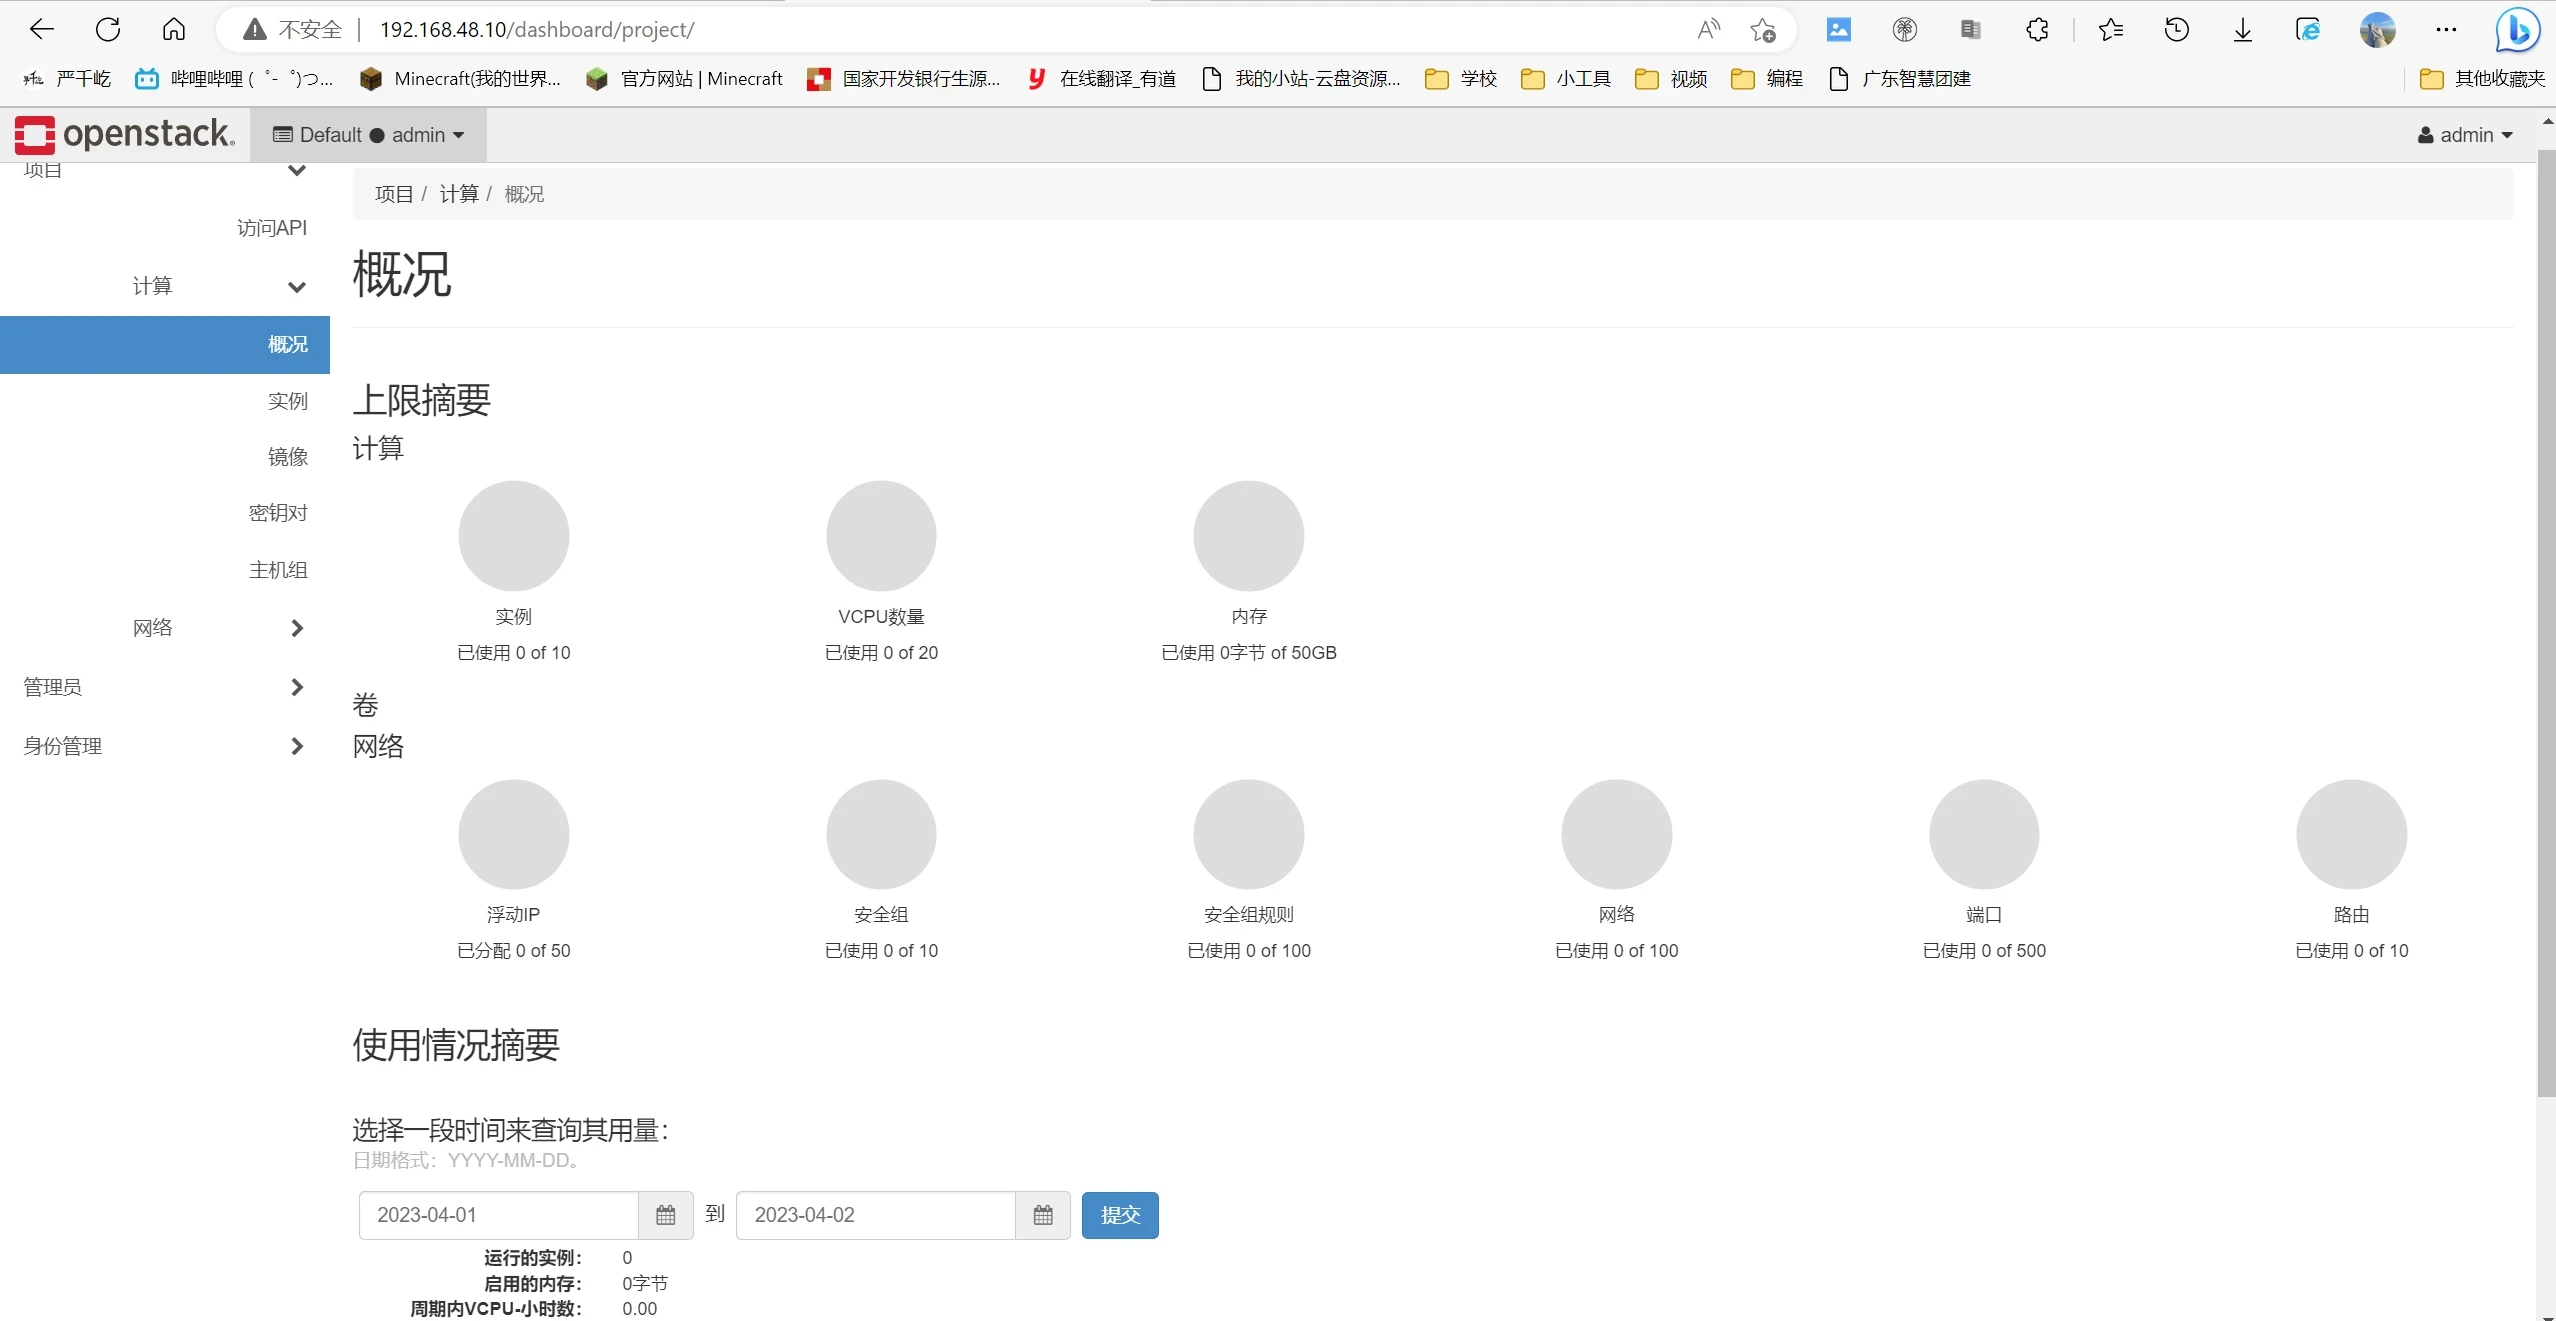The height and width of the screenshot is (1321, 2556).
Task: Click 项目 in the breadcrumb
Action: (394, 194)
